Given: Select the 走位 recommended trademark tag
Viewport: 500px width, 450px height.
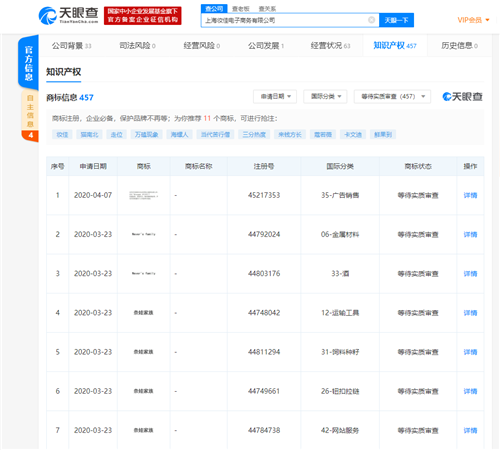Looking at the screenshot, I should click(116, 134).
